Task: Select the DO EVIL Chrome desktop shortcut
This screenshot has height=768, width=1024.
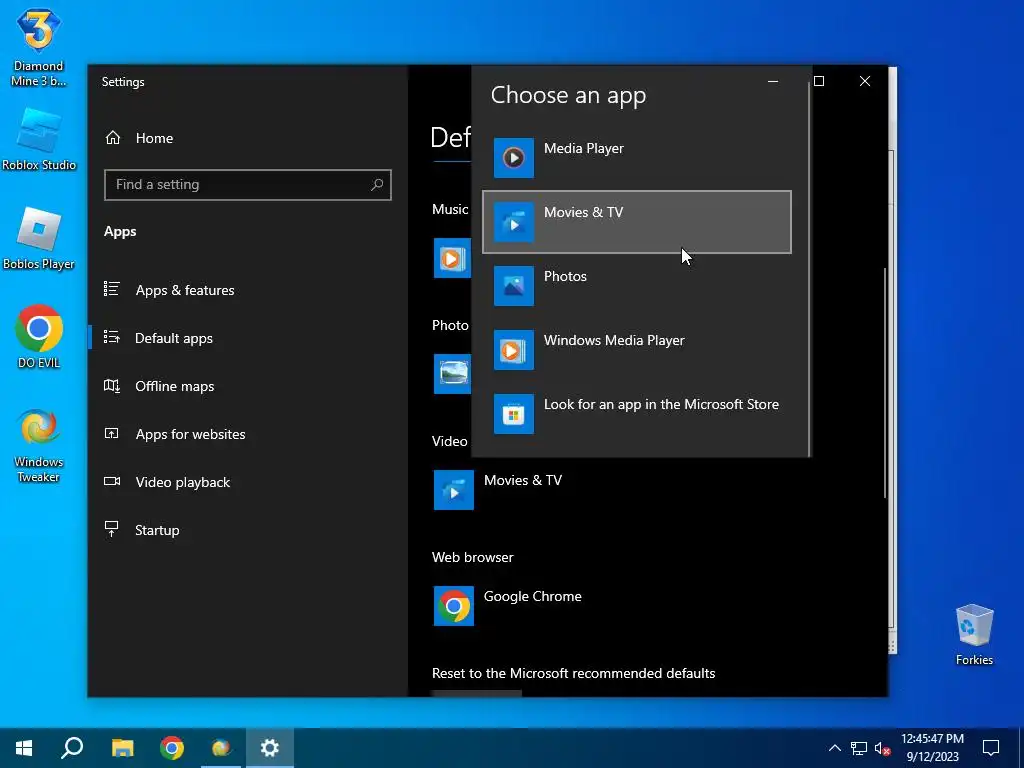Action: 39,338
